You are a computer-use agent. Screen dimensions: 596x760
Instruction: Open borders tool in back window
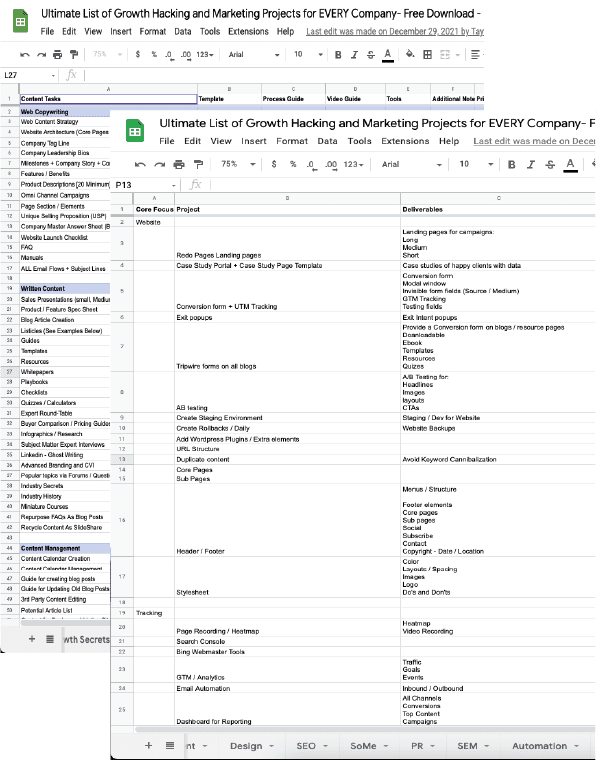click(427, 54)
